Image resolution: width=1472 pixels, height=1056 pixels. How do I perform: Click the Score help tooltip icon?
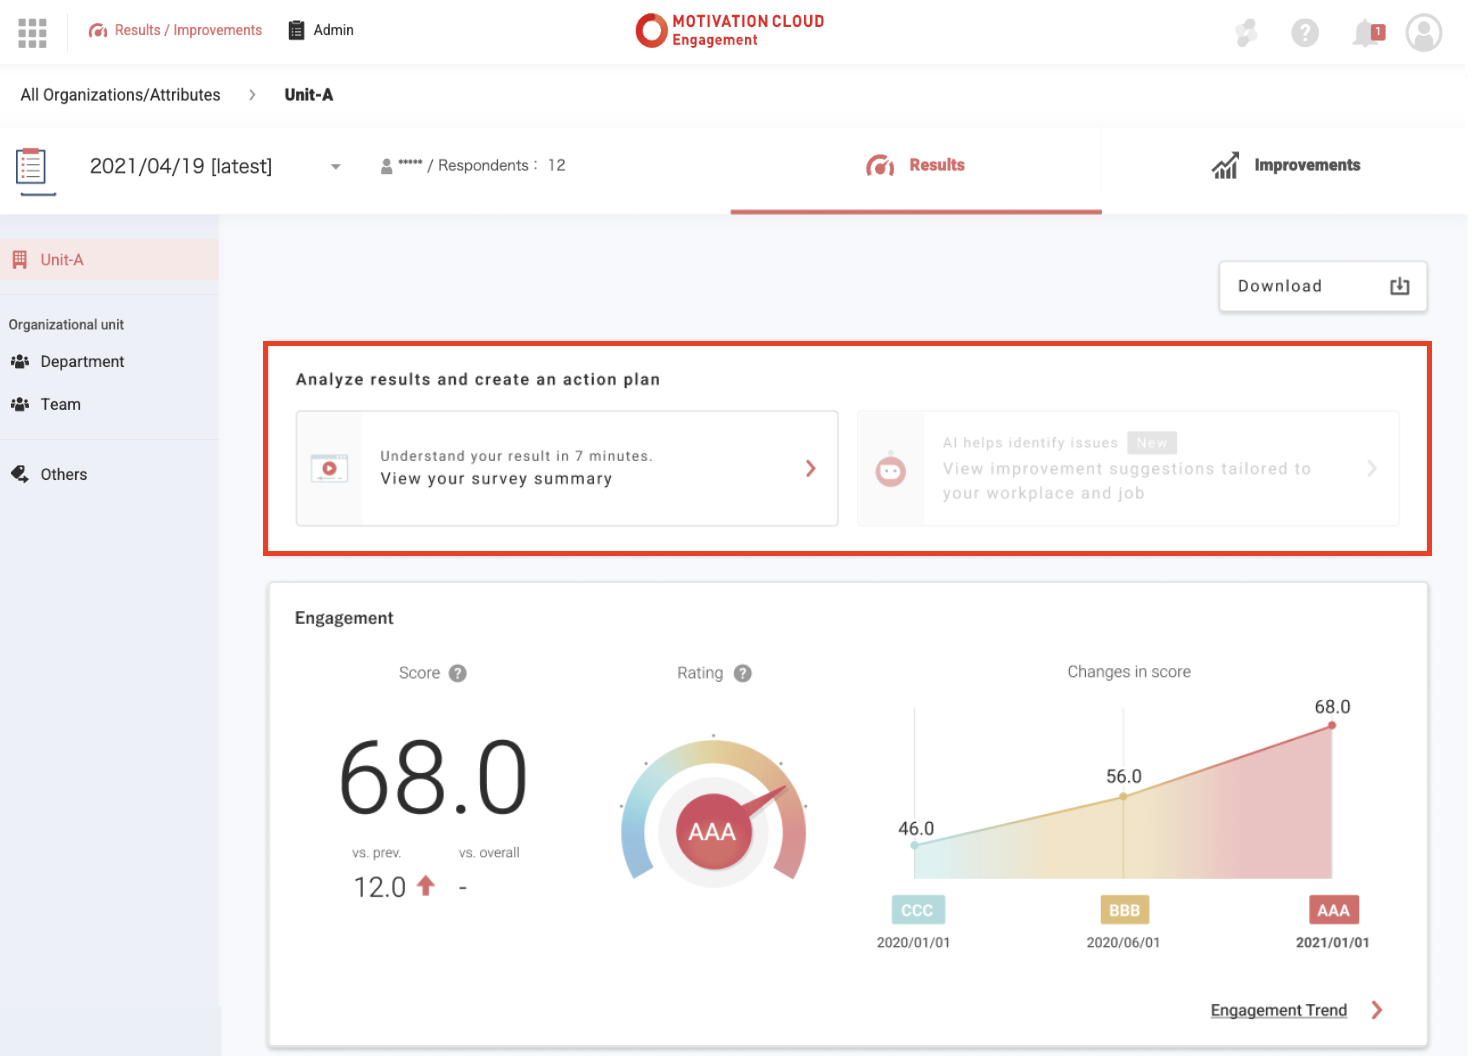[458, 673]
